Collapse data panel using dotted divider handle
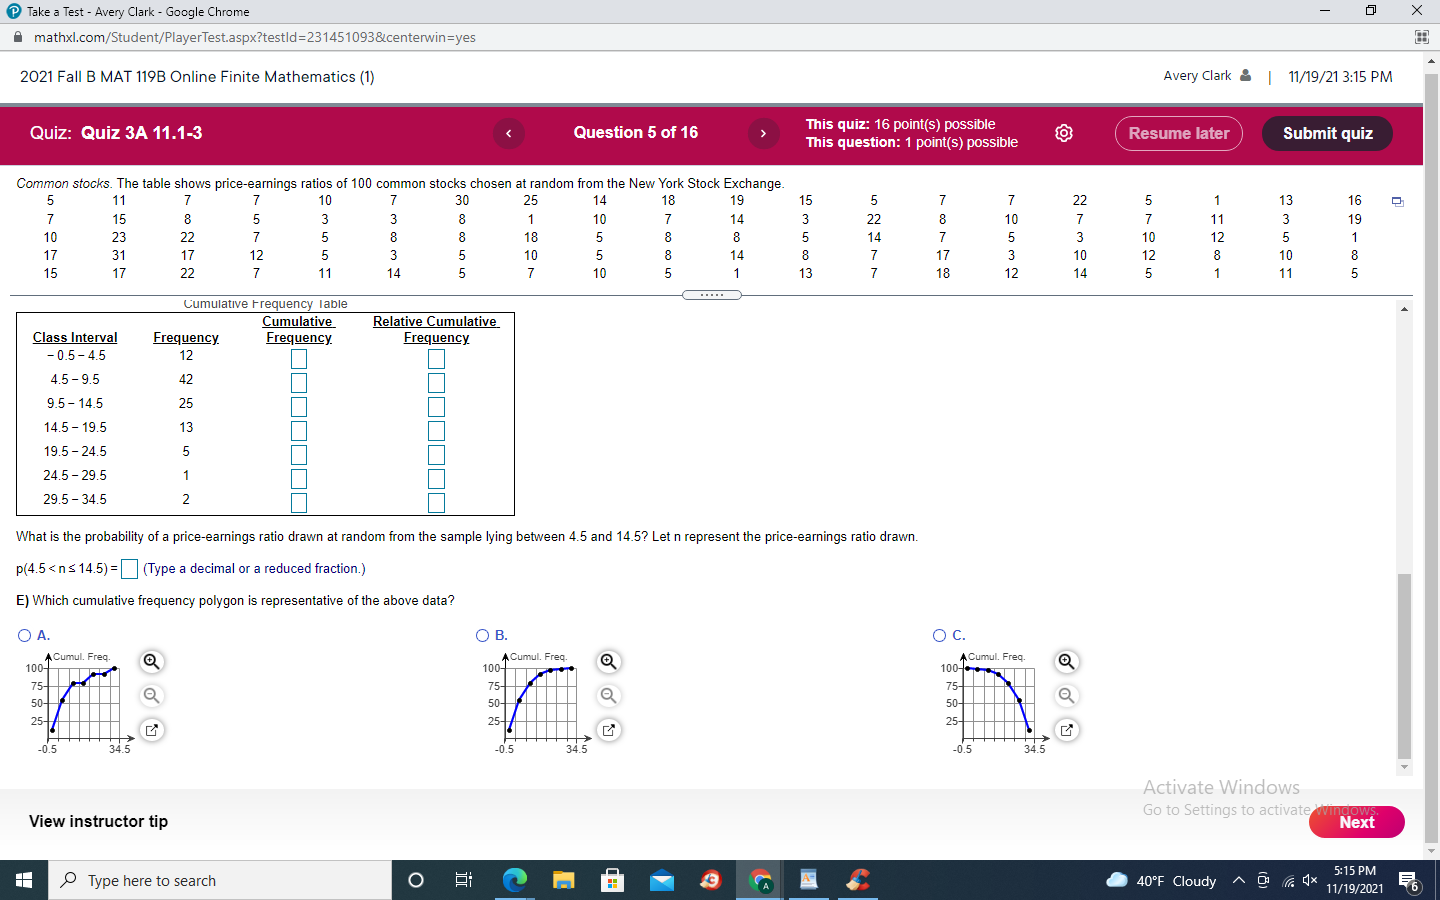The height and width of the screenshot is (900, 1440). point(712,295)
